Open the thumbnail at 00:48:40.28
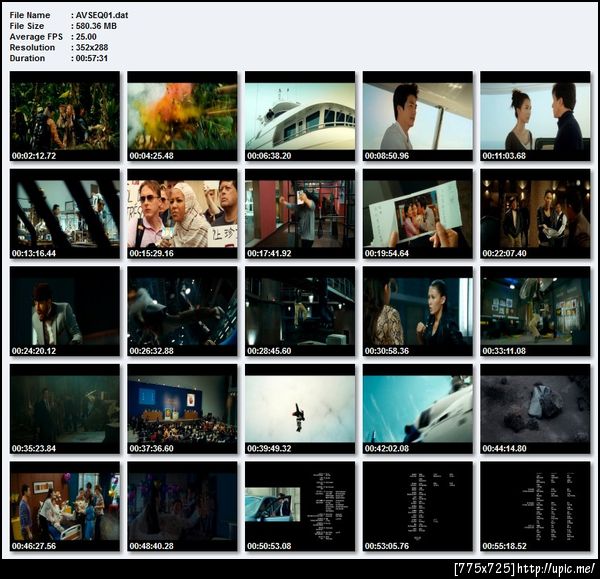 pos(182,506)
